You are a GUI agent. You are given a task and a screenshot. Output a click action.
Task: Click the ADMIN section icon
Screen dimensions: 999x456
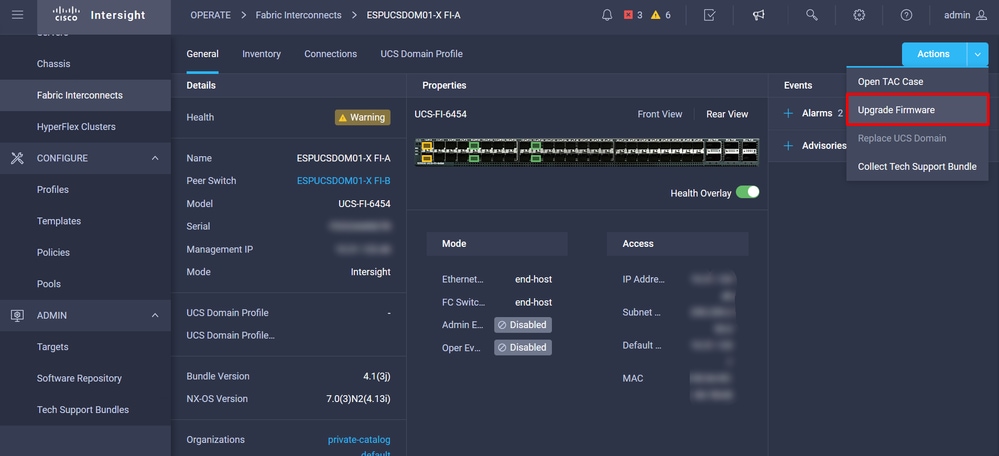coord(17,315)
